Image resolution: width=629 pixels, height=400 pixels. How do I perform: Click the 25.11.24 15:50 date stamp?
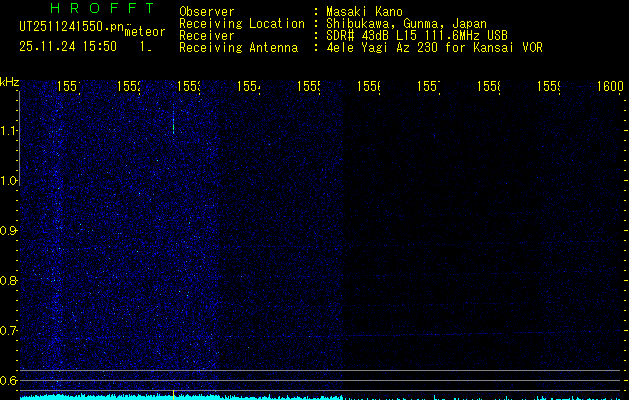68,46
